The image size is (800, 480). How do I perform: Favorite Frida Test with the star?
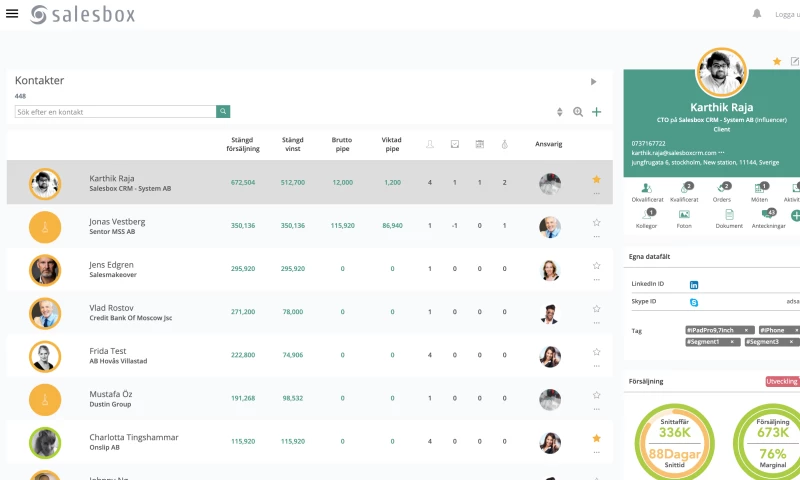[x=596, y=351]
